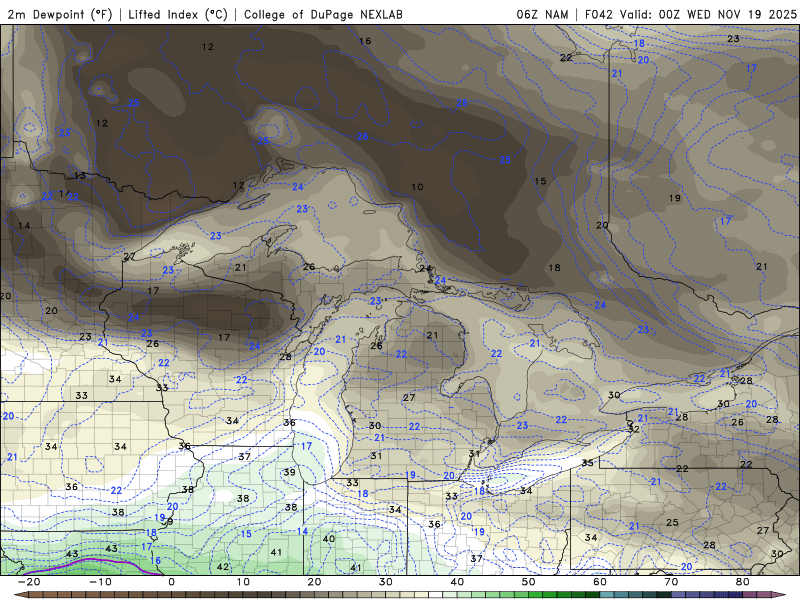Image resolution: width=800 pixels, height=600 pixels.
Task: Click the black "15" dewpoint value on the map
Action: [540, 181]
